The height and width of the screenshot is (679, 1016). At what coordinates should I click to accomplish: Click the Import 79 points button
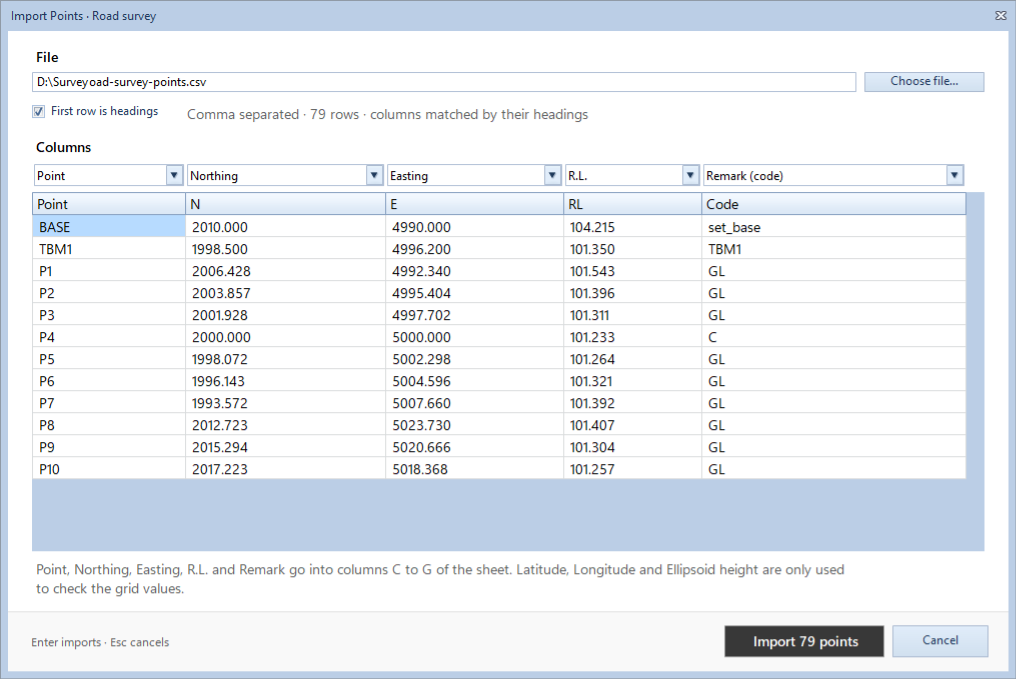(804, 641)
